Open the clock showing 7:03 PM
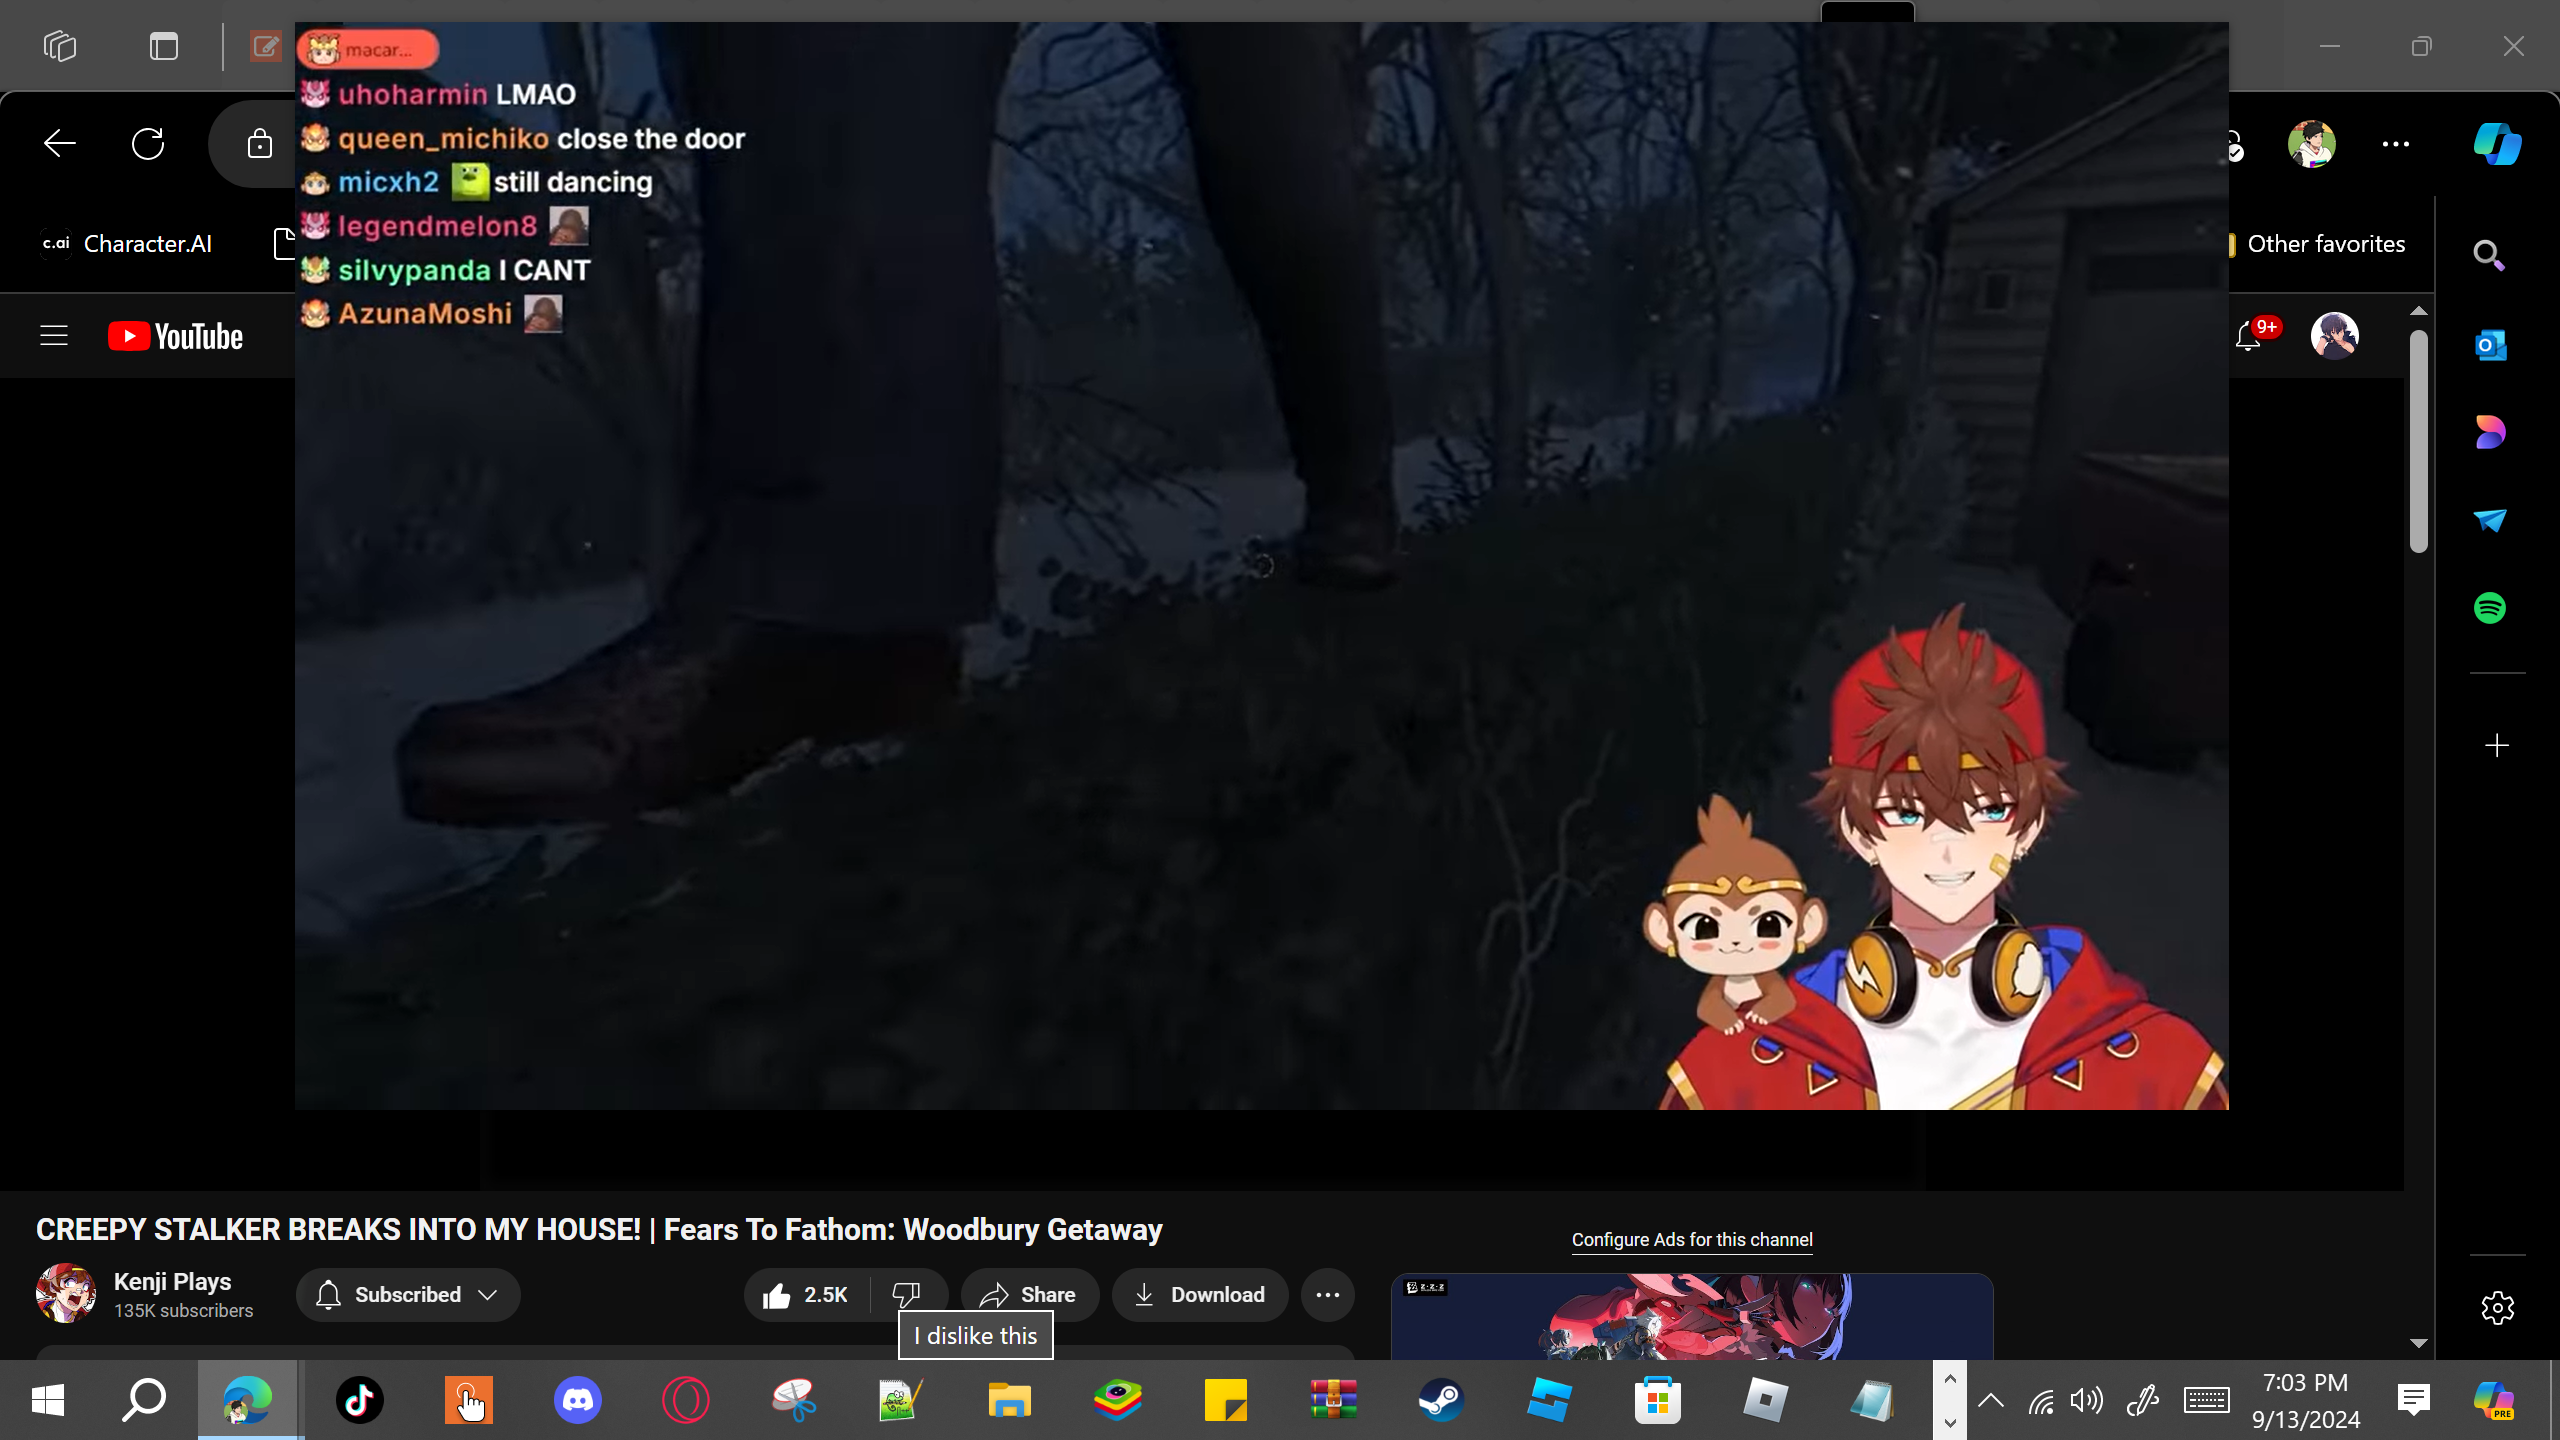 pyautogui.click(x=2306, y=1400)
